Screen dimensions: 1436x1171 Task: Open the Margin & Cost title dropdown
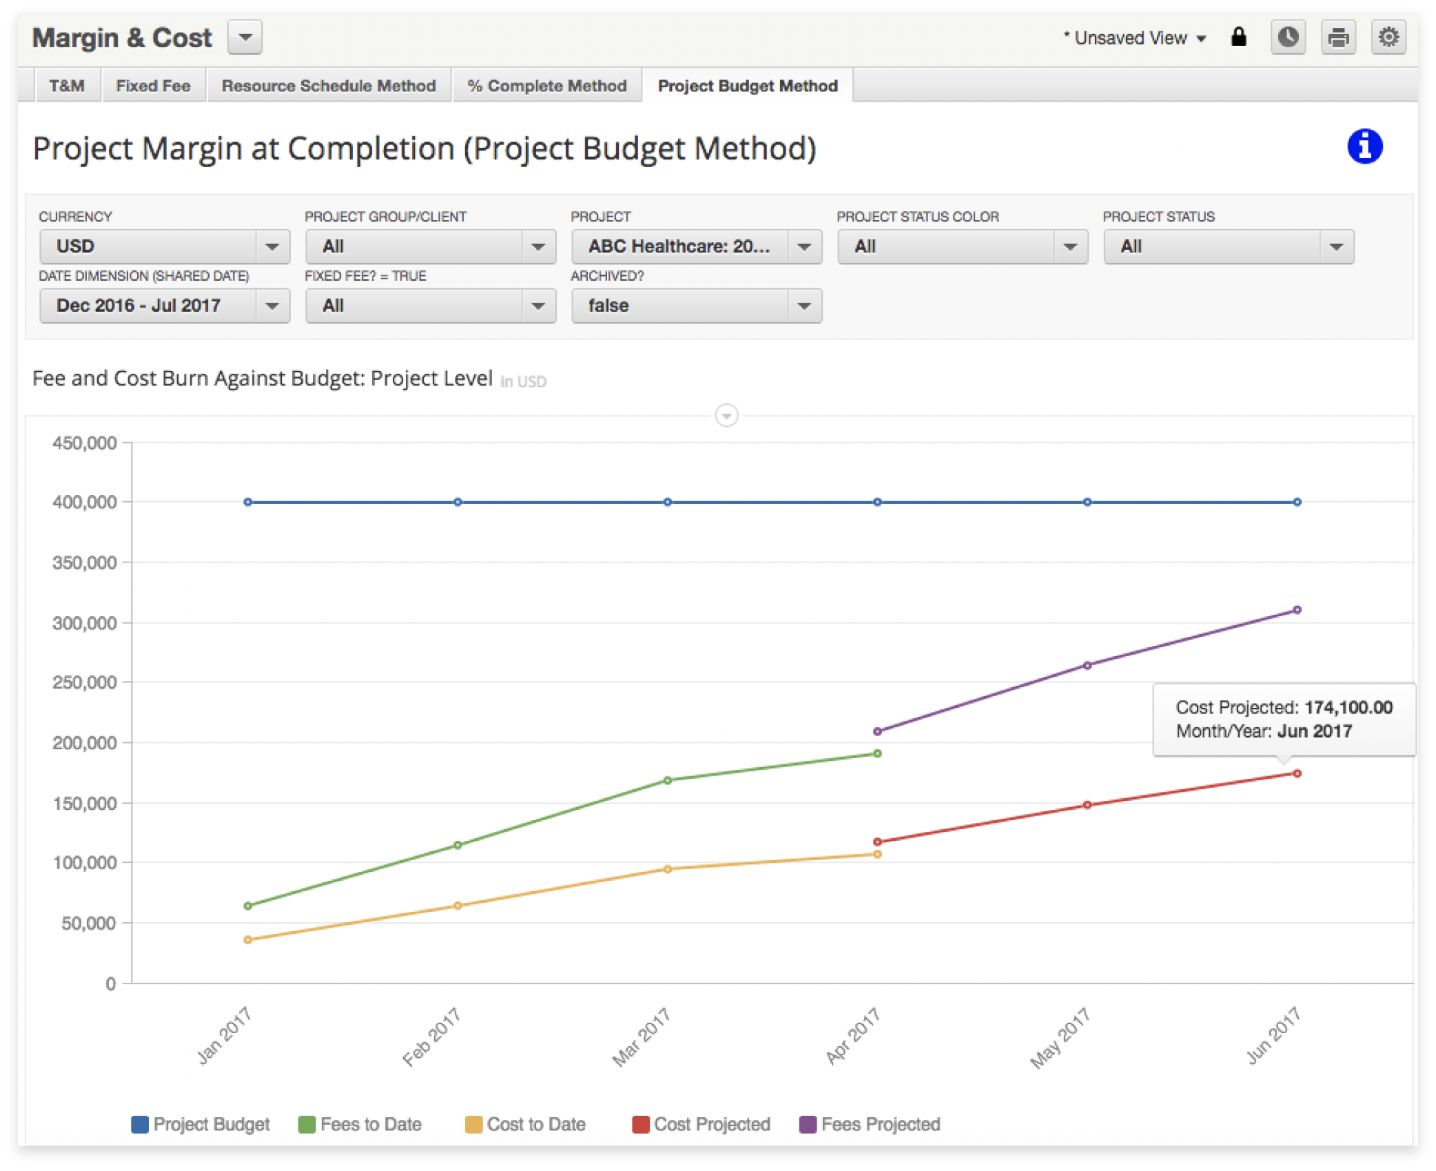(x=245, y=37)
